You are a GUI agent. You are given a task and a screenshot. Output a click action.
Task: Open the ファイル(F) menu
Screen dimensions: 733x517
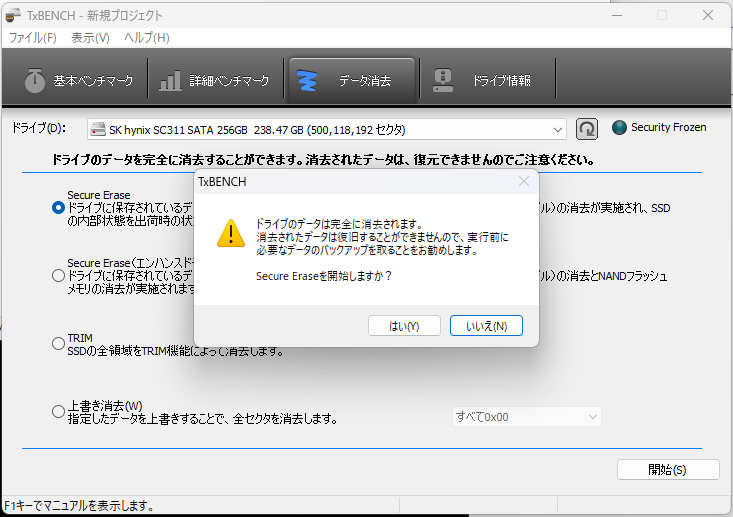tap(32, 38)
